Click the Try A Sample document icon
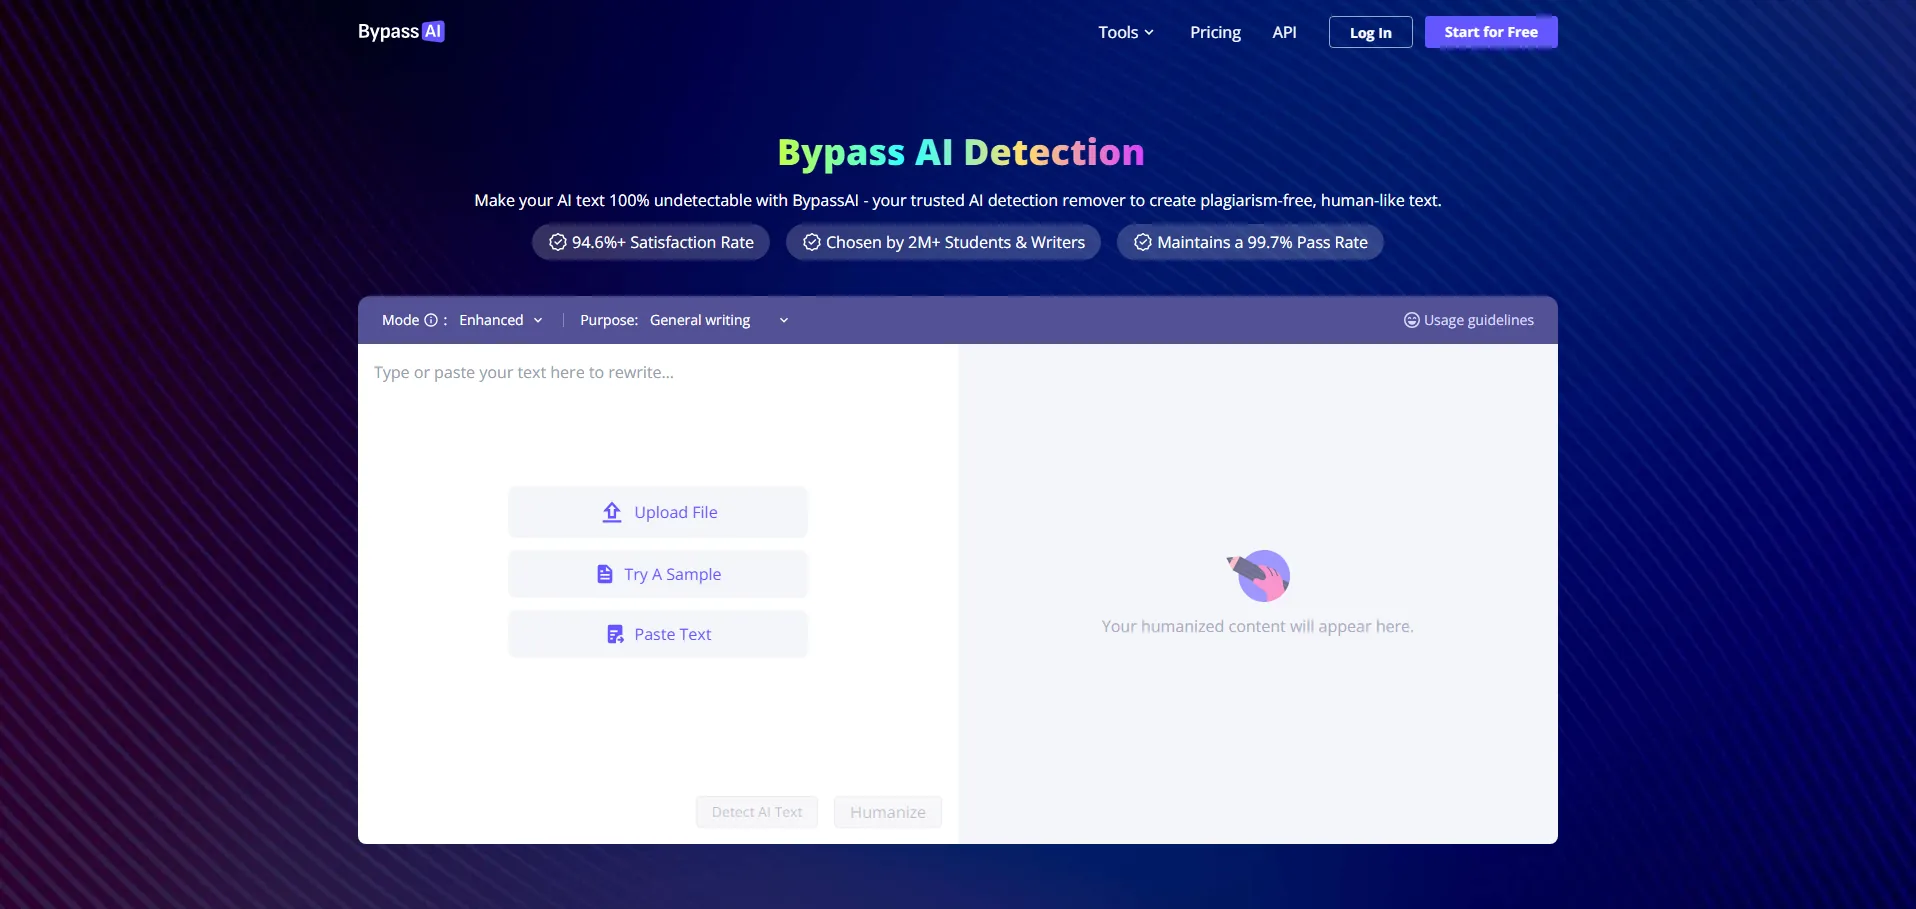The width and height of the screenshot is (1916, 909). (x=605, y=574)
